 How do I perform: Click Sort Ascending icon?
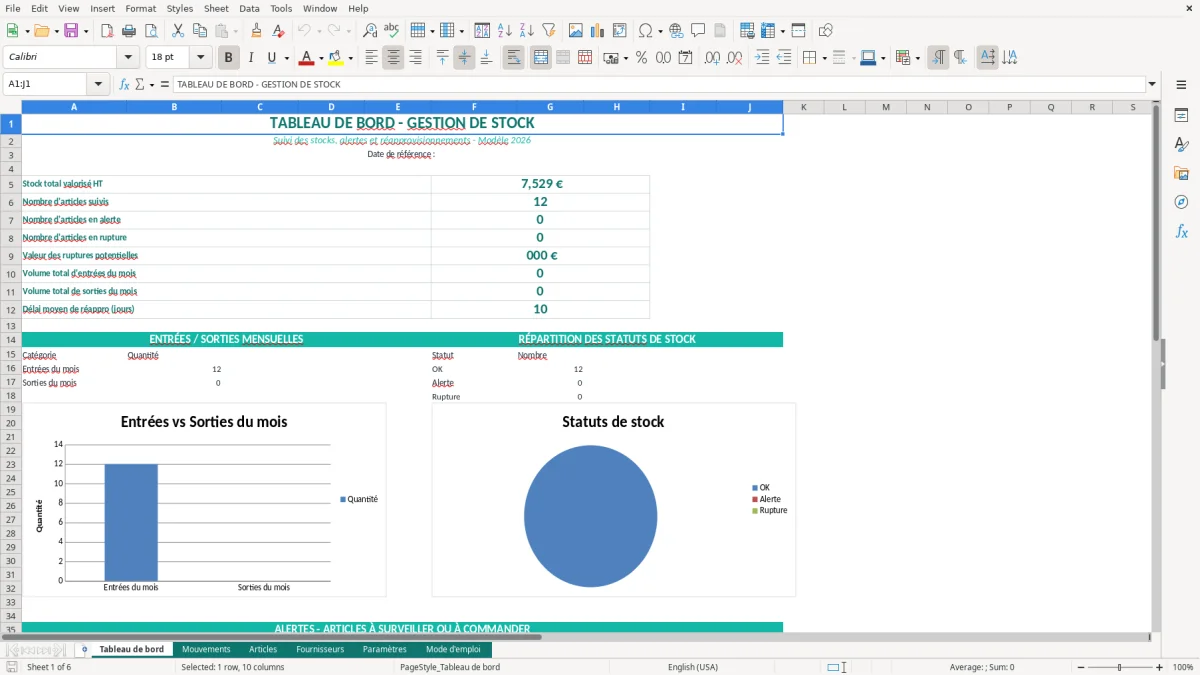505,31
